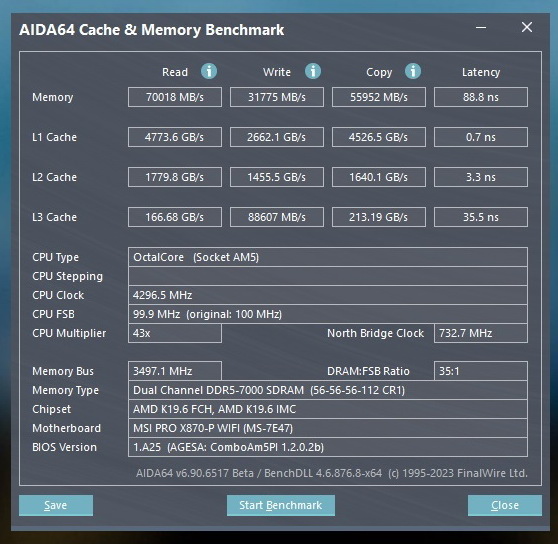Click the AIDA64 version footer text
558x544 pixels.
click(x=332, y=473)
